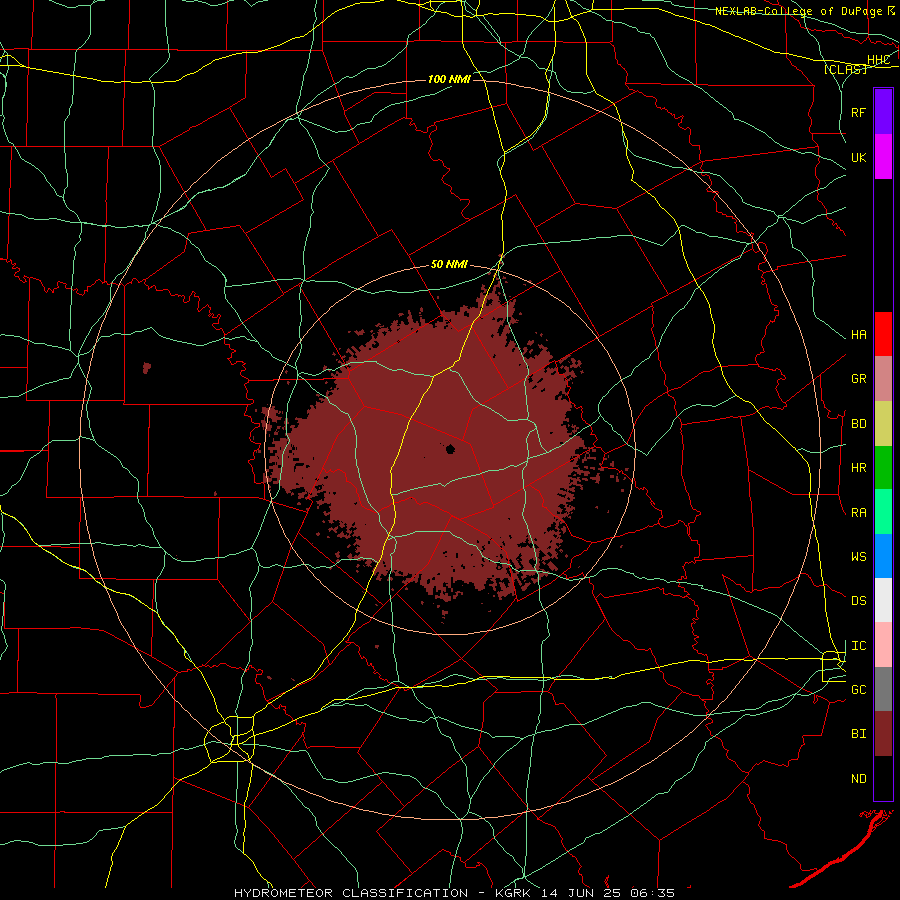Click the RA light-green legend swatch
The image size is (900, 900).
click(883, 512)
